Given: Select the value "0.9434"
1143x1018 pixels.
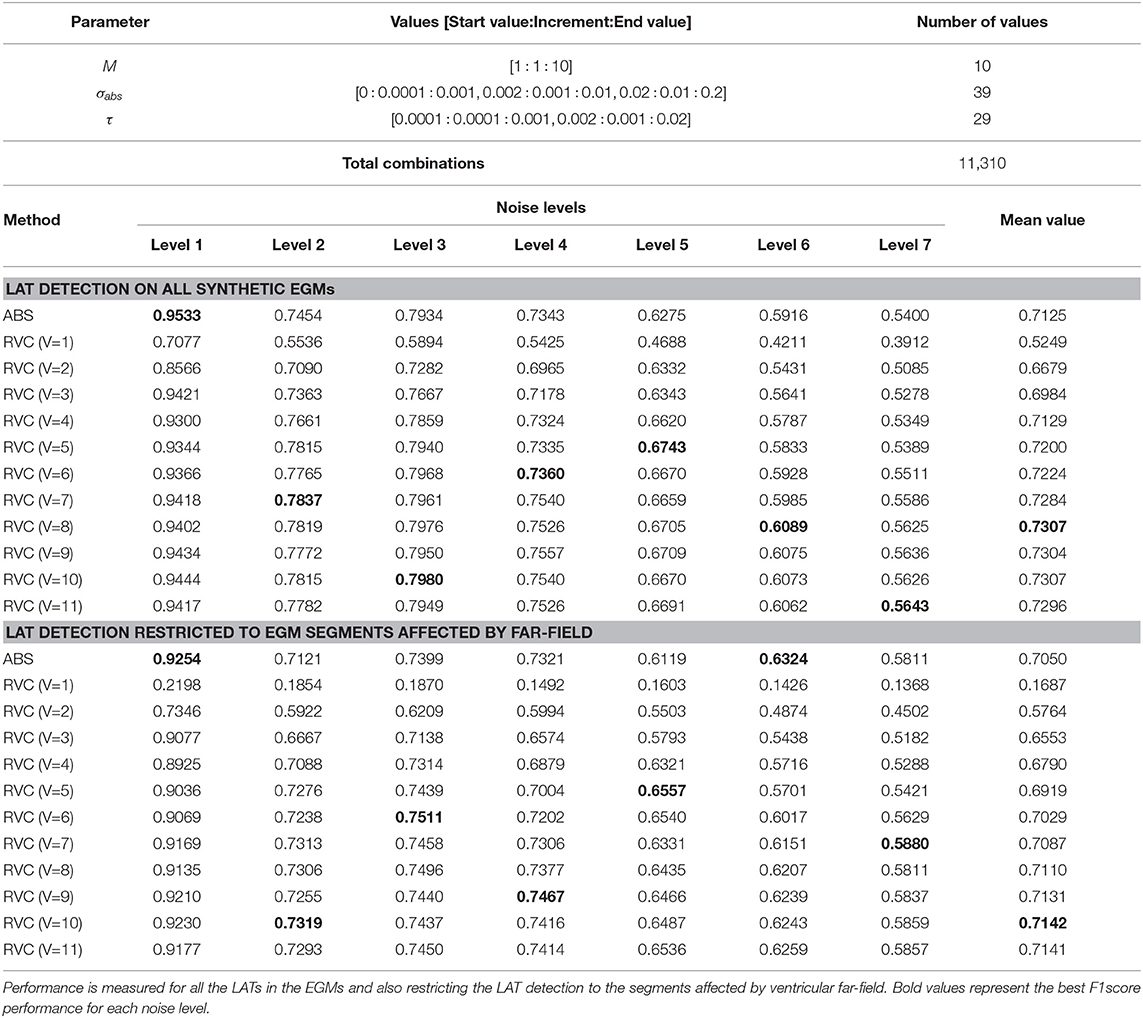Looking at the screenshot, I should (176, 553).
